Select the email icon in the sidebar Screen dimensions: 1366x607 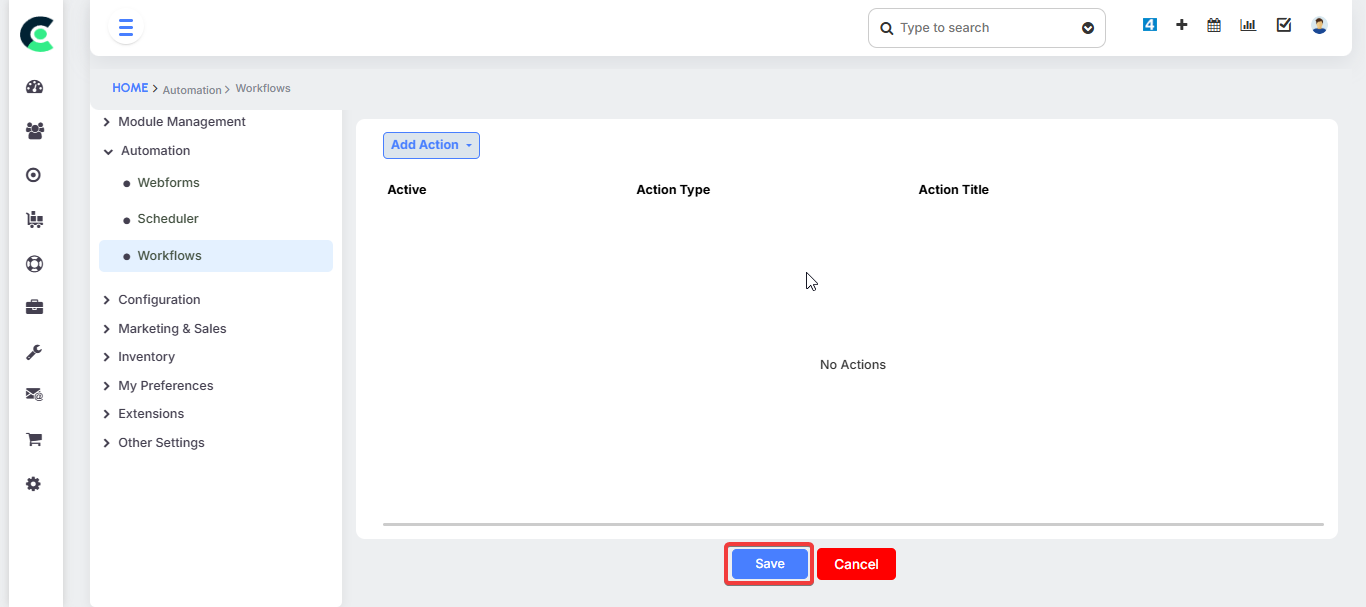pos(34,394)
